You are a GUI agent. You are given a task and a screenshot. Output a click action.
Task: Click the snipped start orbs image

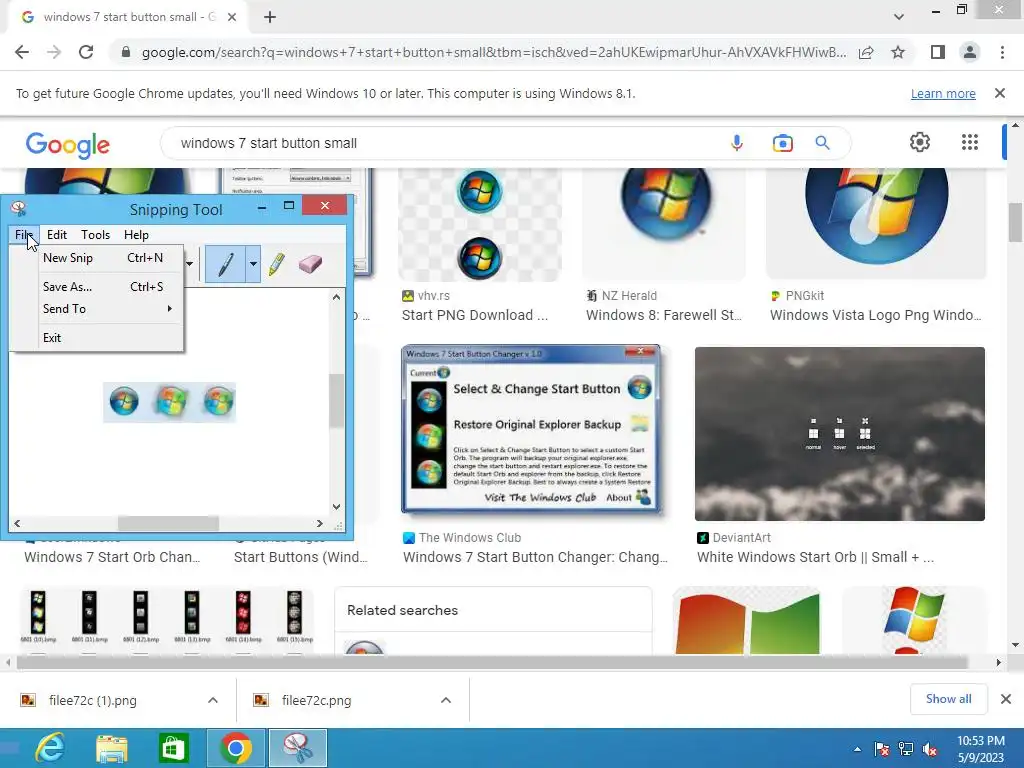[x=169, y=402]
